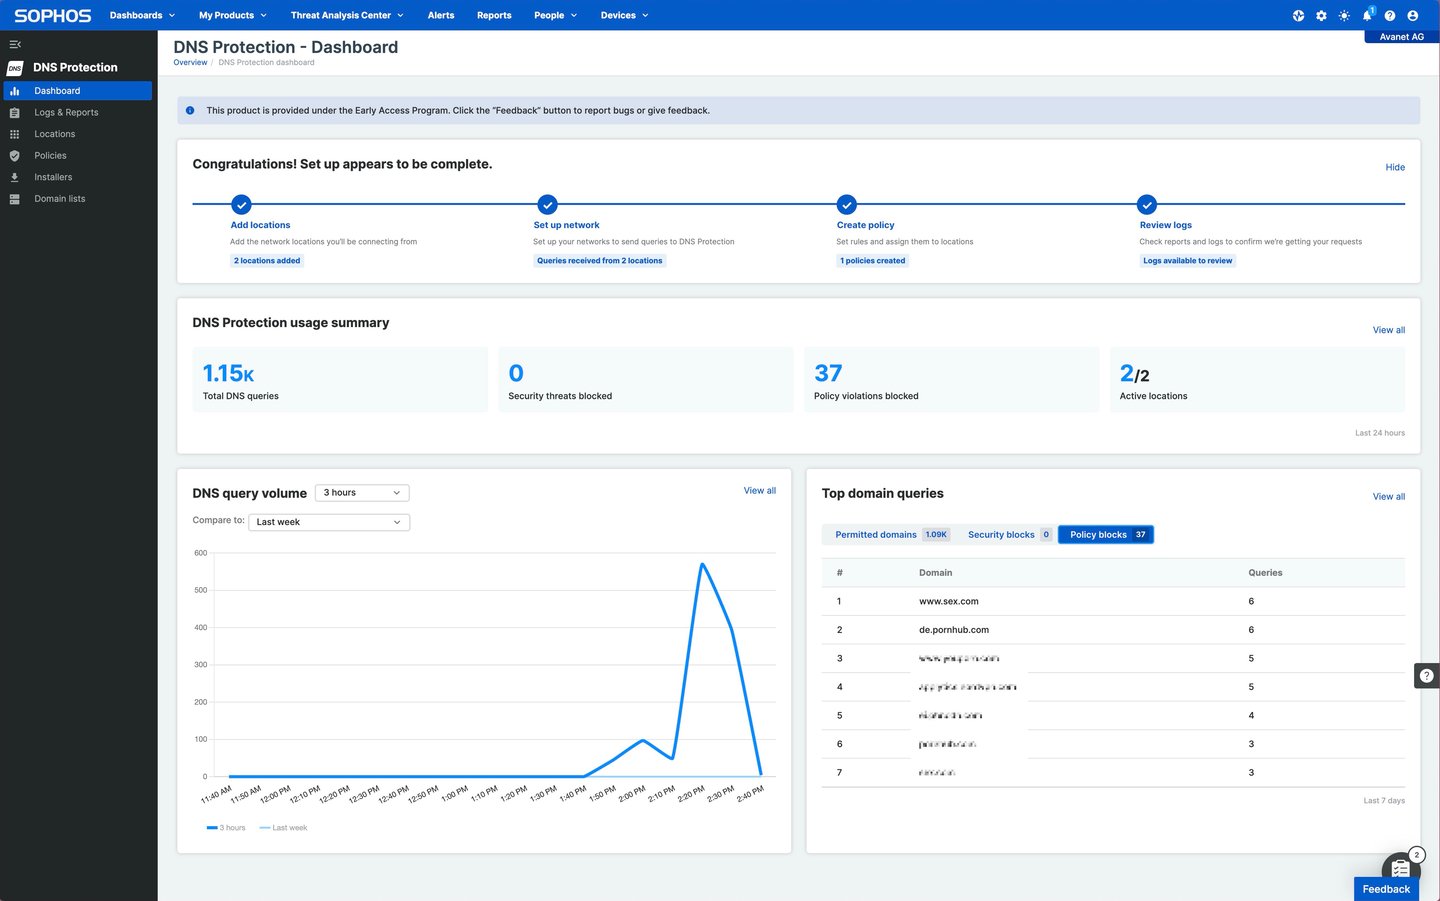Click the Dashboard bar chart icon
The height and width of the screenshot is (901, 1440).
(x=14, y=91)
